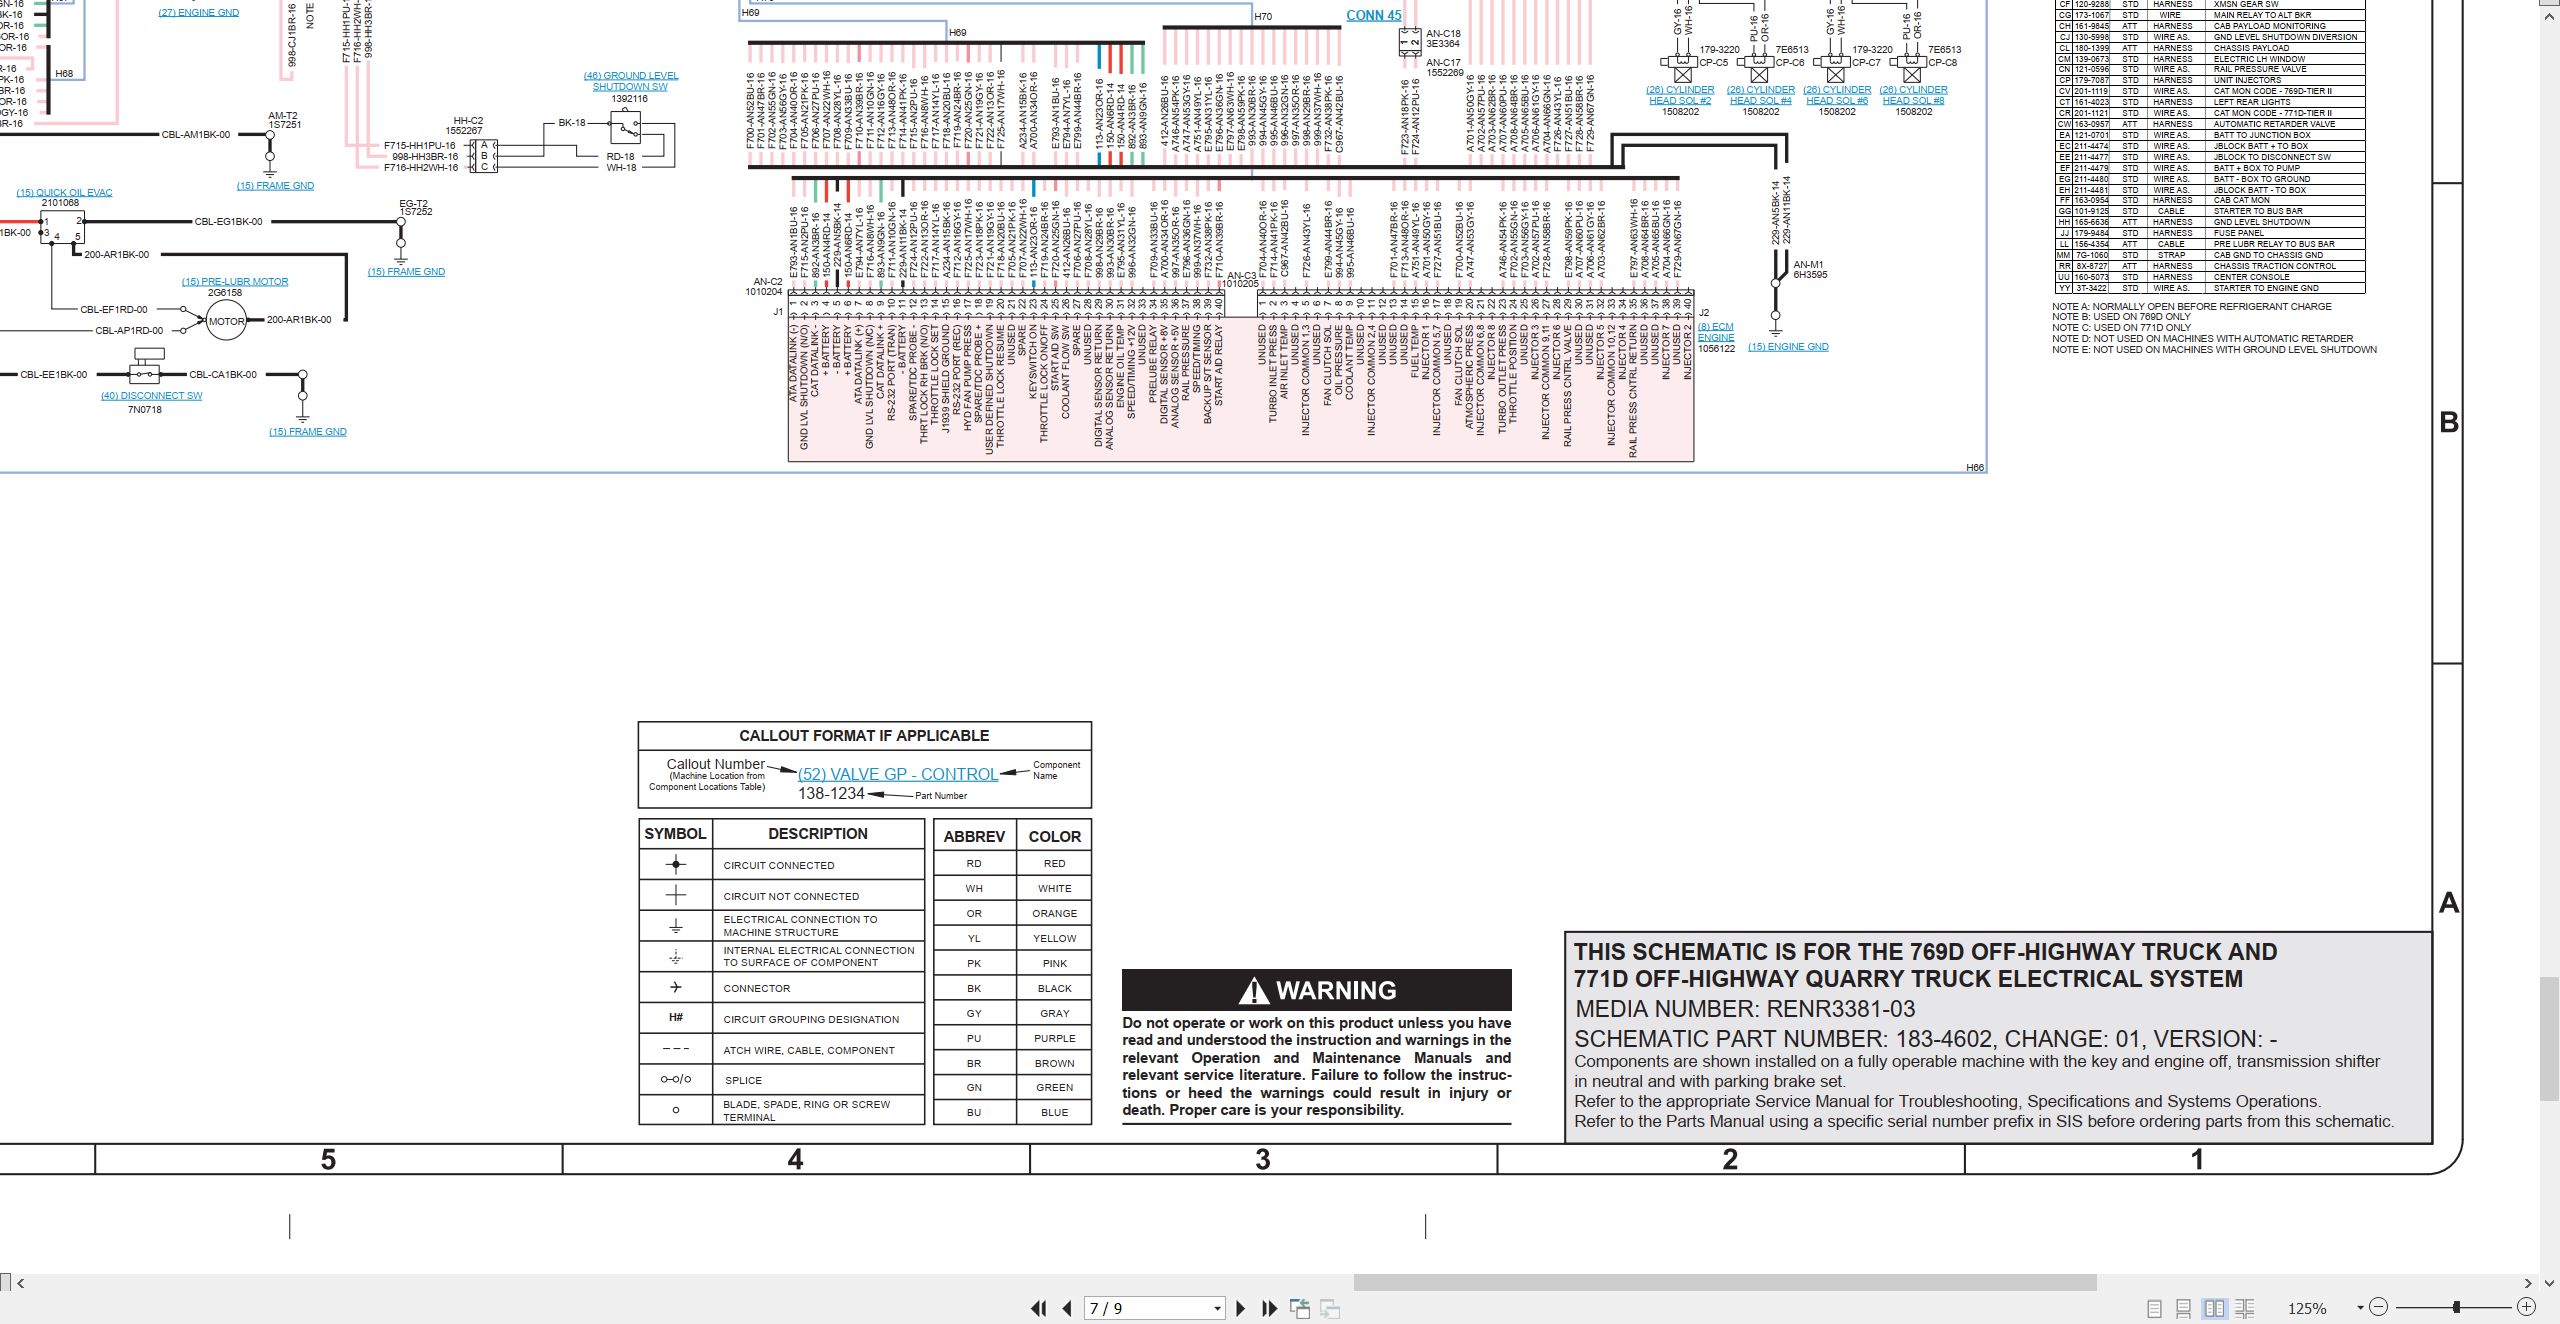Click the WARNING header banner
Image resolution: width=2560 pixels, height=1324 pixels.
click(x=1317, y=990)
